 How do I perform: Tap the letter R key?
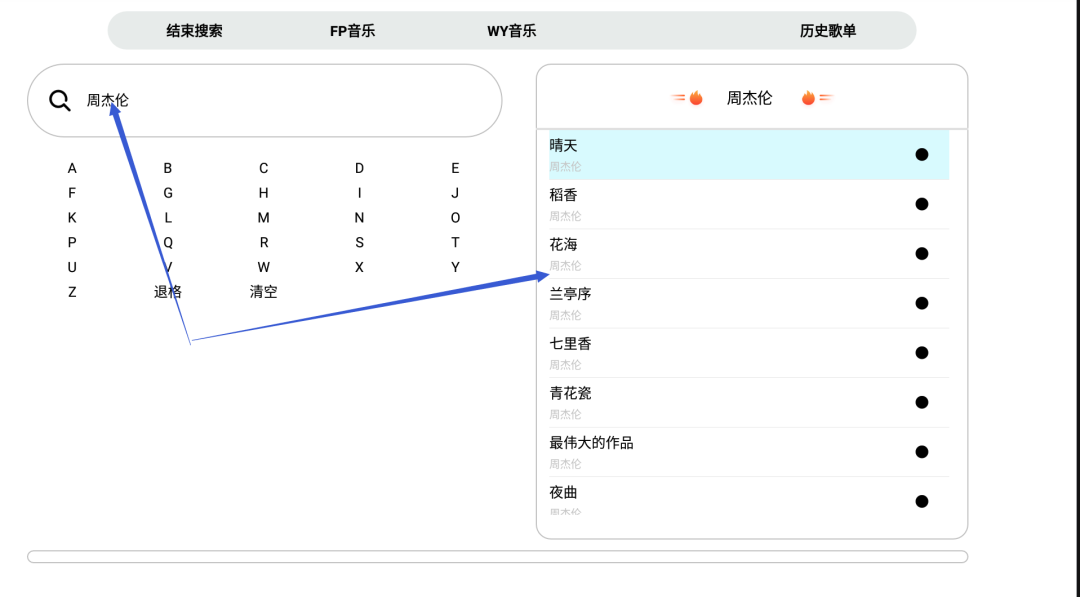pyautogui.click(x=263, y=242)
